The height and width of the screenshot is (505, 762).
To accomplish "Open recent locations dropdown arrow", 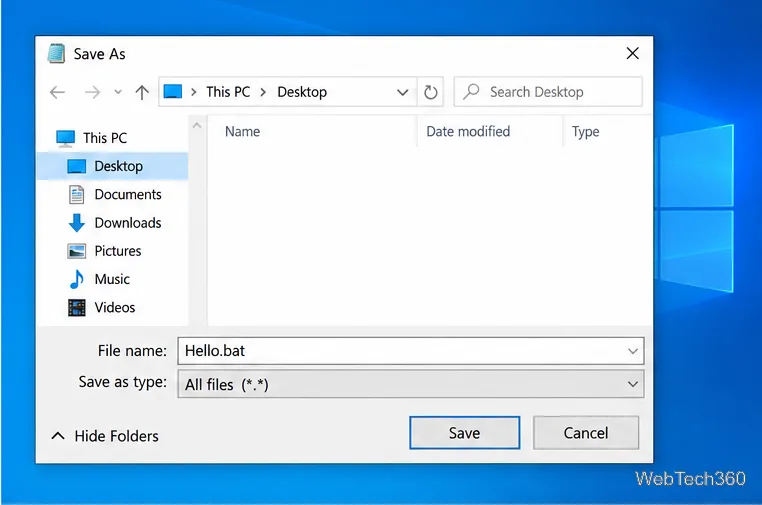I will (118, 92).
